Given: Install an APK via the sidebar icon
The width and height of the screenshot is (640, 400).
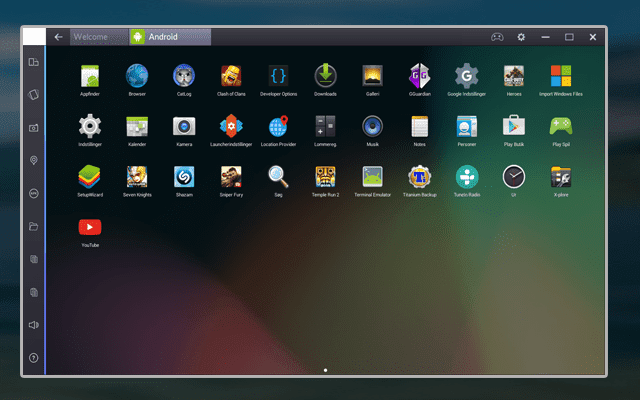Looking at the screenshot, I should coord(33,193).
